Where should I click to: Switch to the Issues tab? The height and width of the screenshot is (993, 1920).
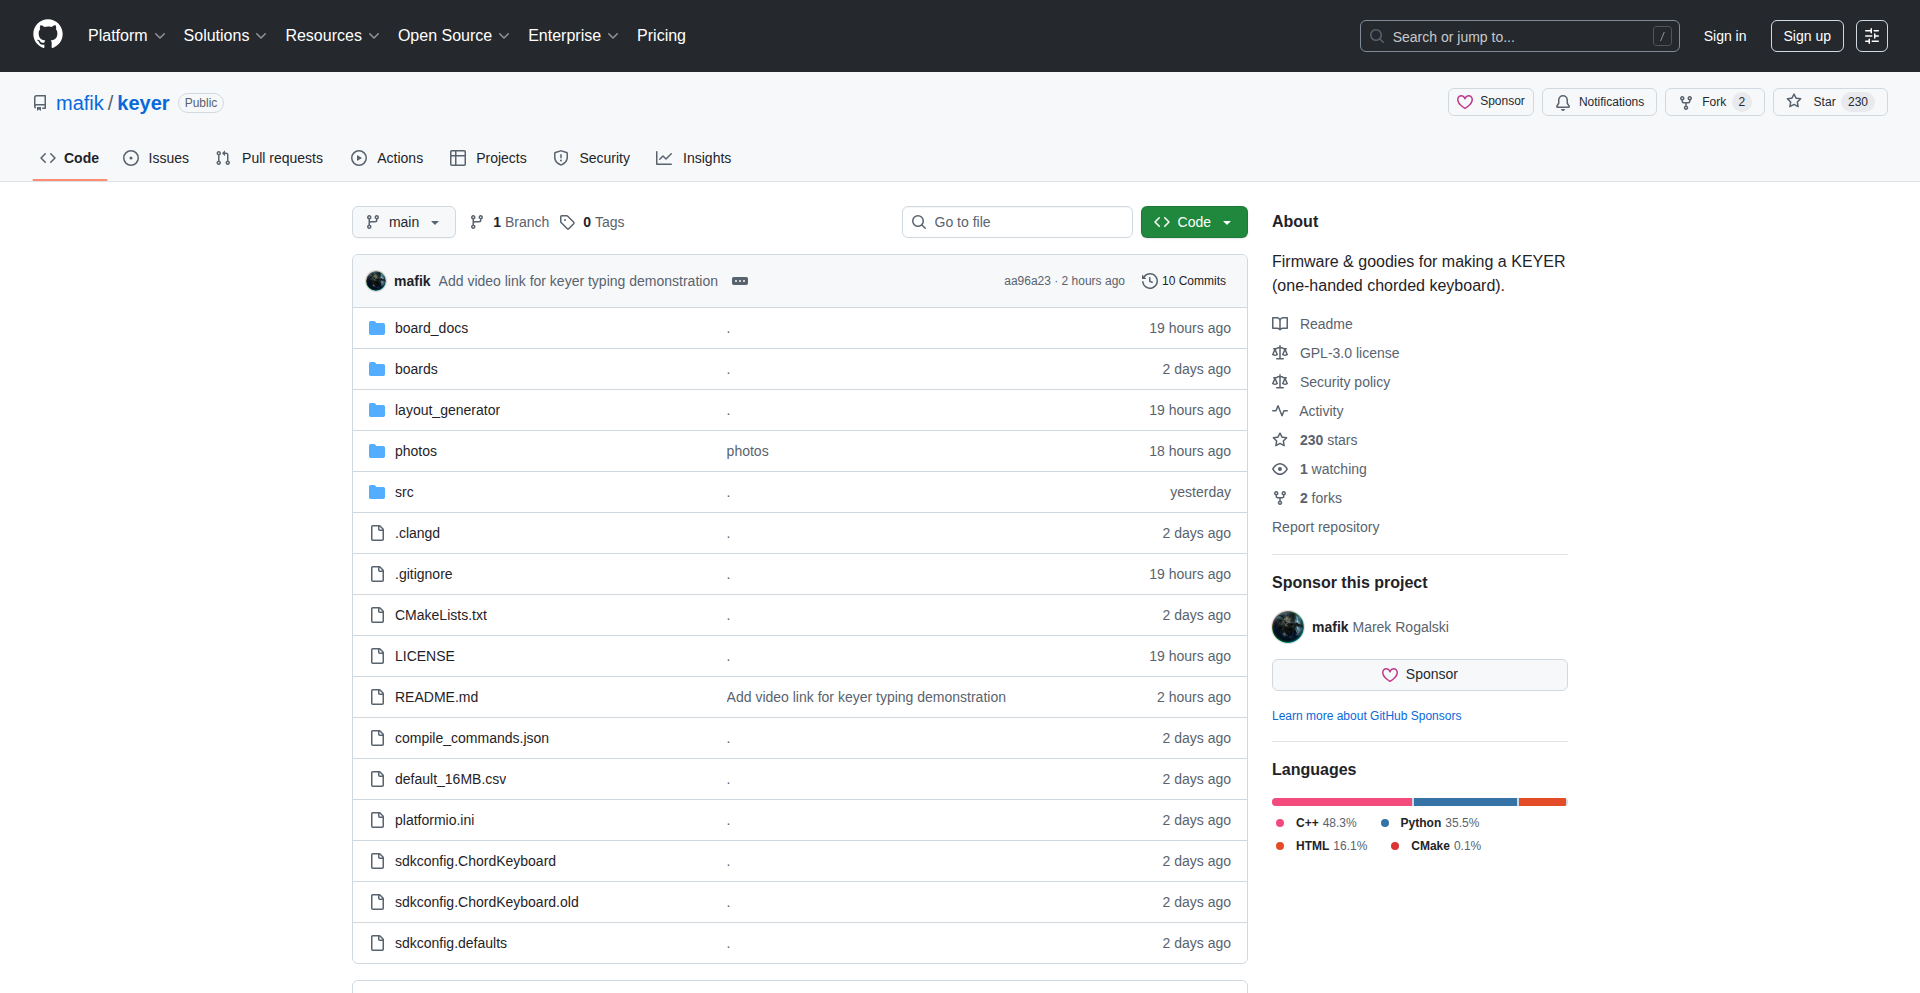click(156, 158)
